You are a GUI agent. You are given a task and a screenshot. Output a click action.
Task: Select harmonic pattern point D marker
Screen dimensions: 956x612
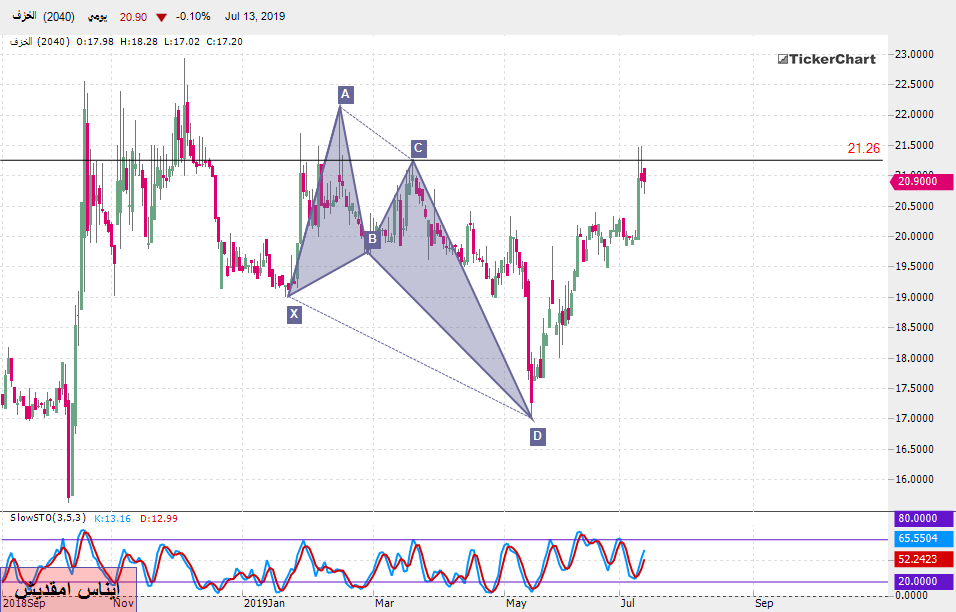538,436
